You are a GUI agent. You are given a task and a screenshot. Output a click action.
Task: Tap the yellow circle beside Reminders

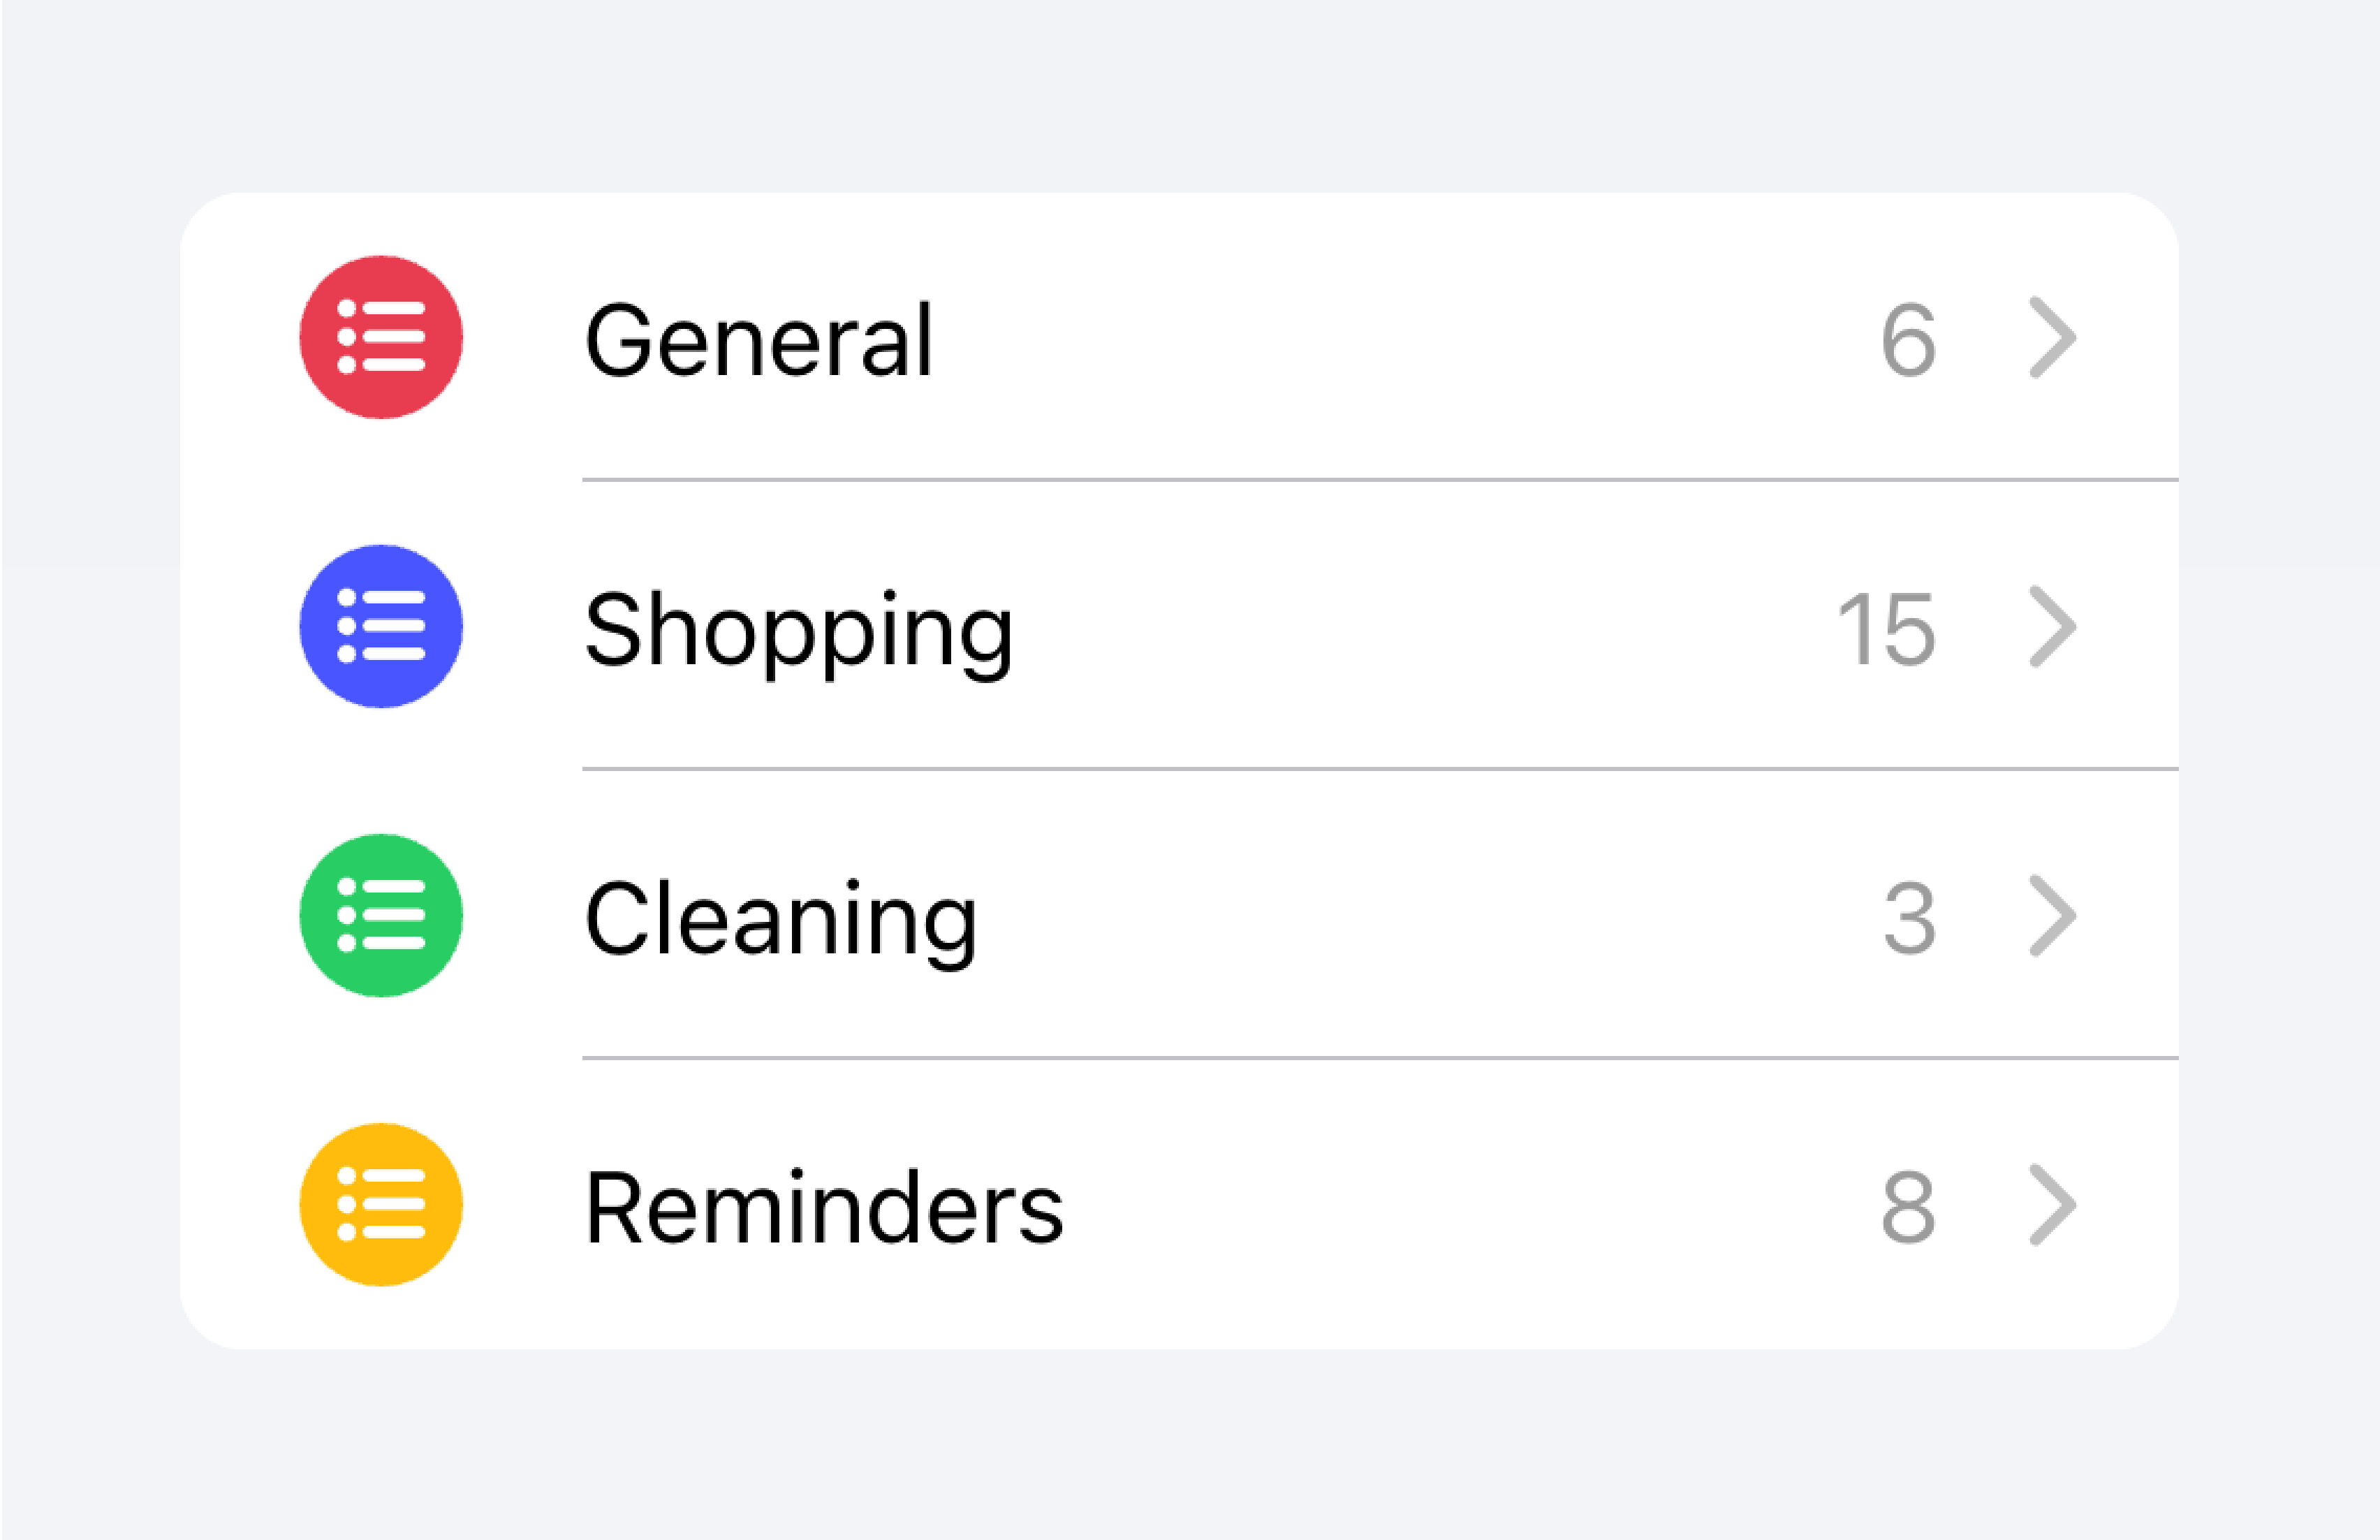pyautogui.click(x=383, y=1205)
